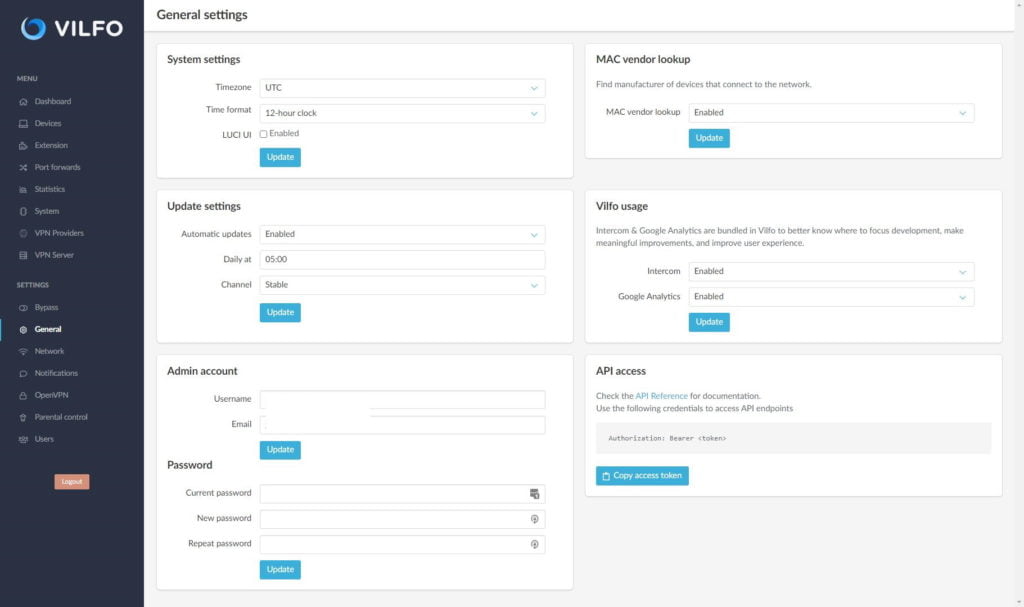The height and width of the screenshot is (607, 1024).
Task: Go to the OpenVPN settings page
Action: [50, 395]
